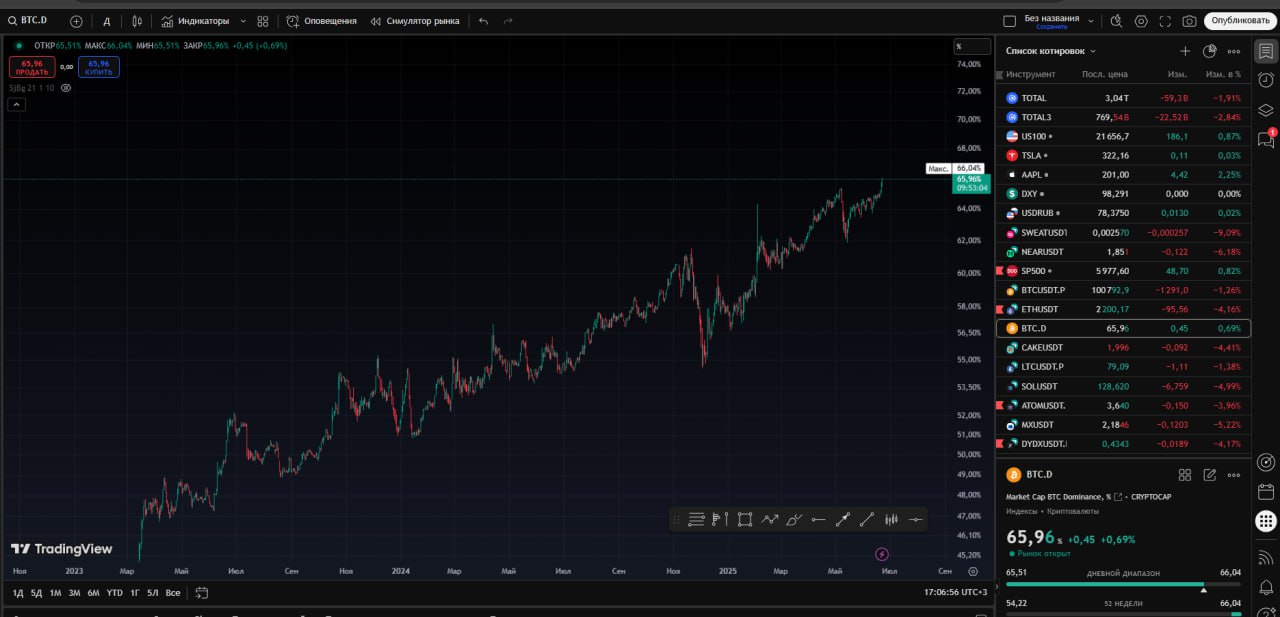1280x617 pixels.
Task: Collapse the indicator legend chevron
Action: click(17, 104)
